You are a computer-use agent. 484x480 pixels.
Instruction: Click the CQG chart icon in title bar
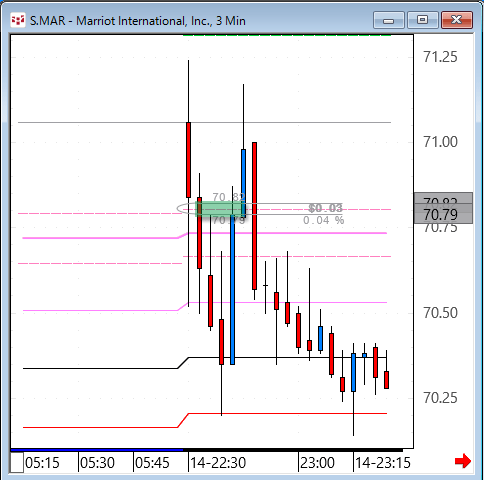(x=17, y=21)
